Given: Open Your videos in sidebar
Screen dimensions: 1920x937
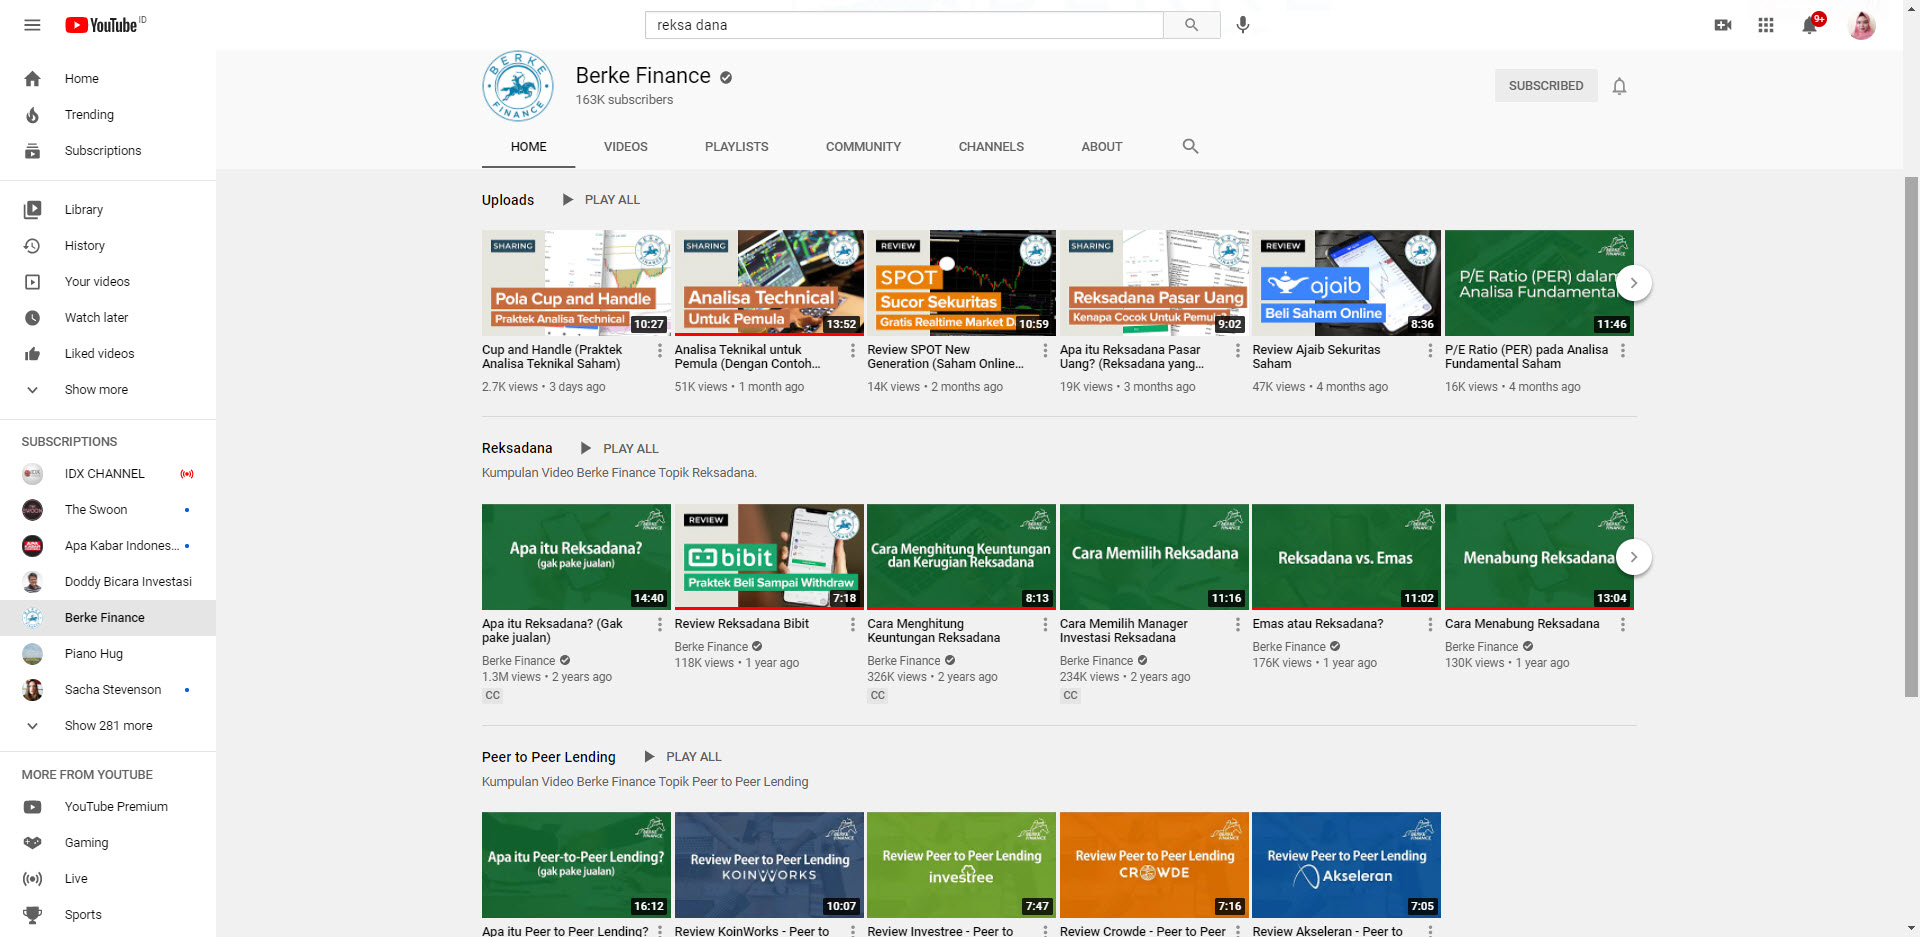Looking at the screenshot, I should coord(108,282).
